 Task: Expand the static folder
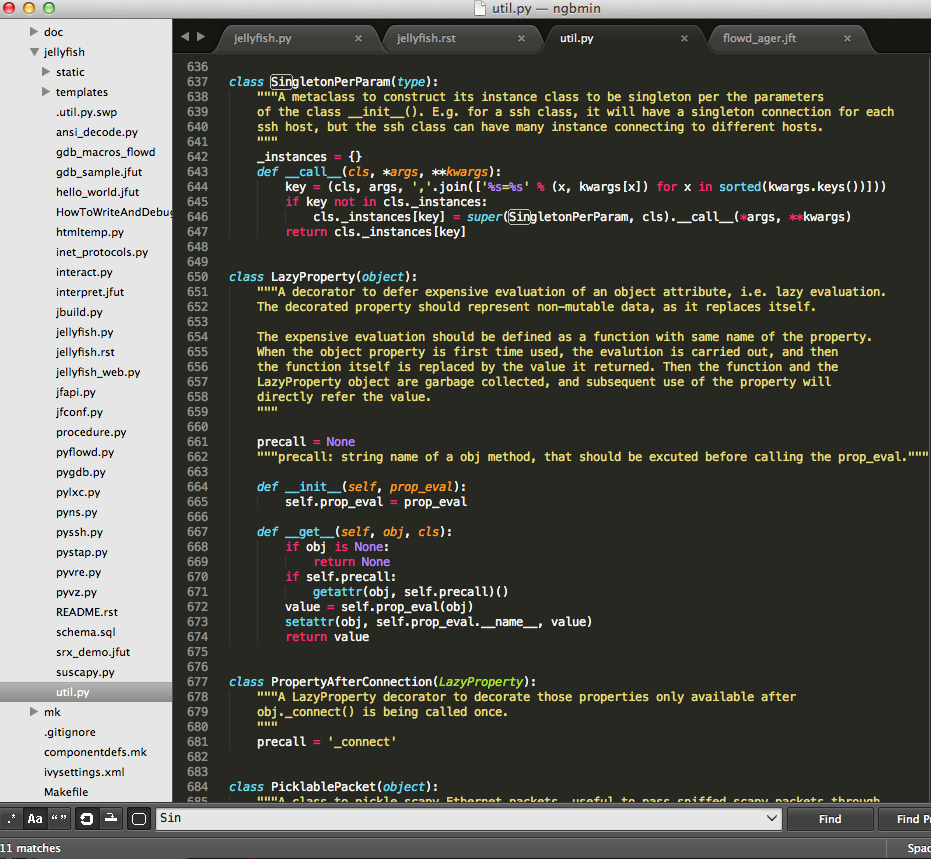click(x=46, y=72)
